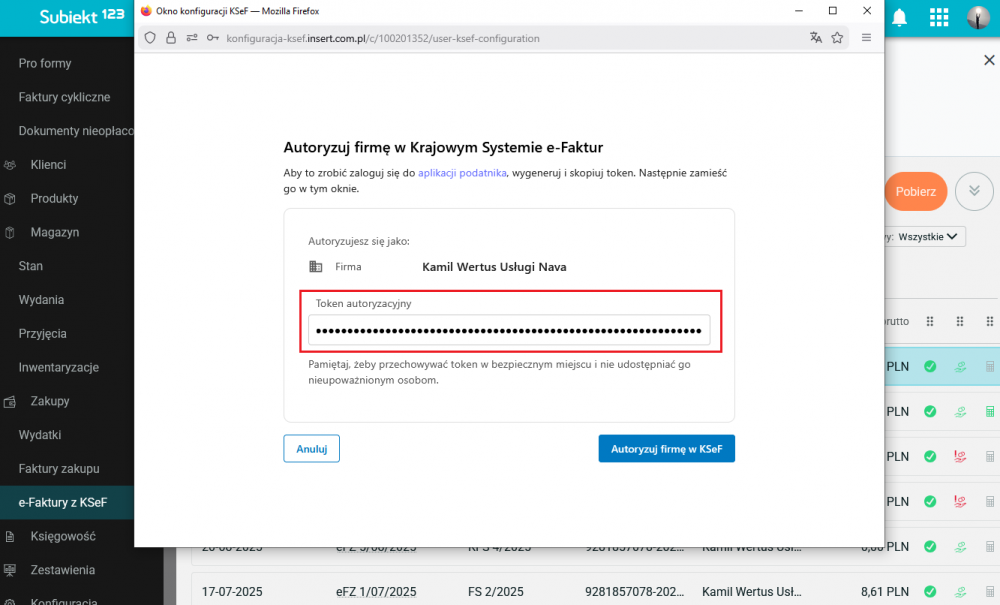Click the Firefox address bar URL
The image size is (1000, 605).
(x=383, y=38)
